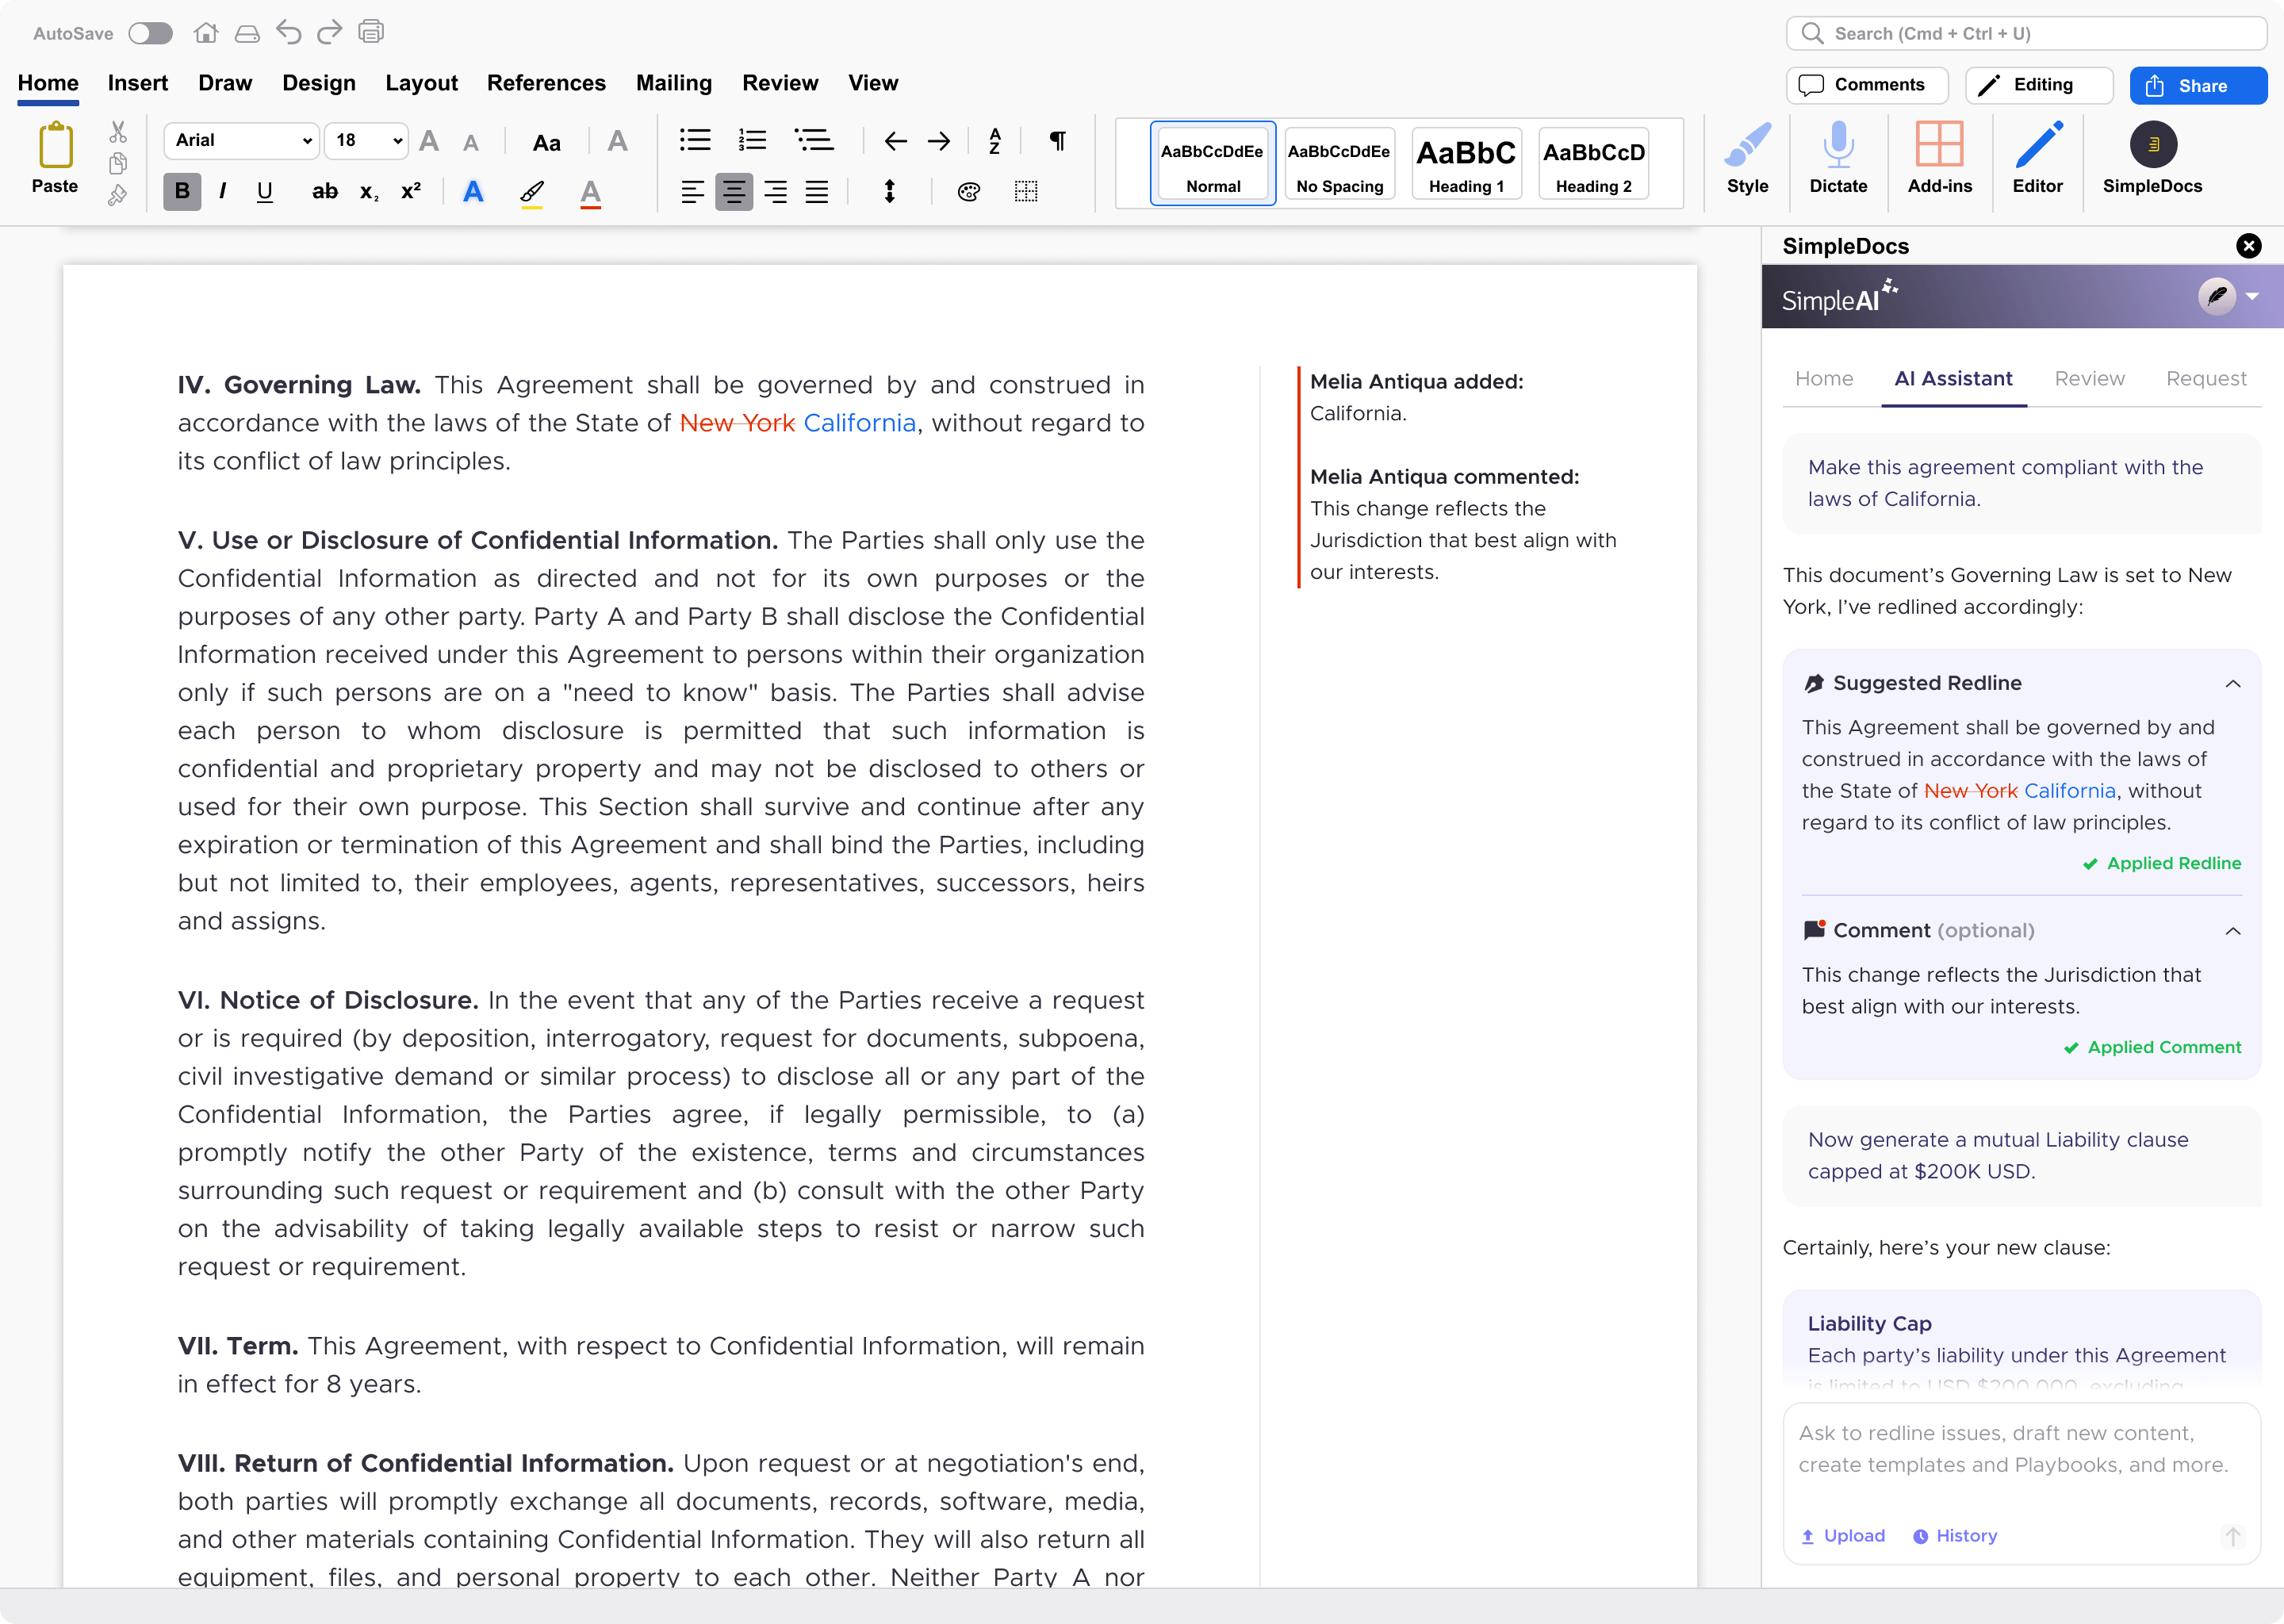Apply a bulleted list
This screenshot has height=1624, width=2284.
695,140
